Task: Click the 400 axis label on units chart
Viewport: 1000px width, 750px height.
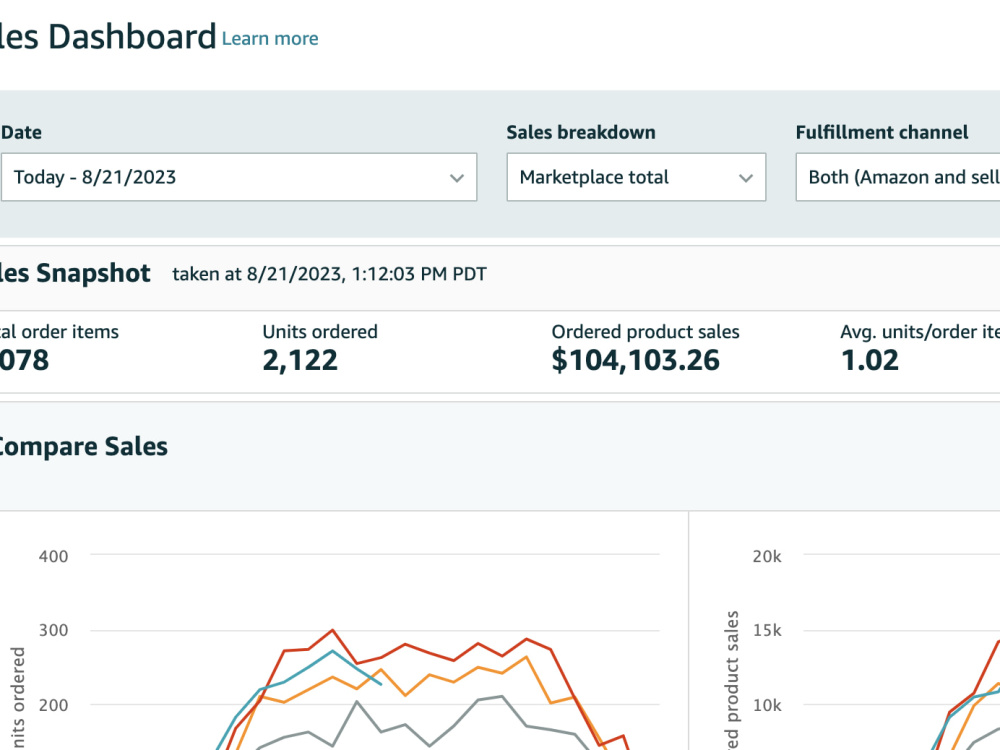Action: click(53, 556)
